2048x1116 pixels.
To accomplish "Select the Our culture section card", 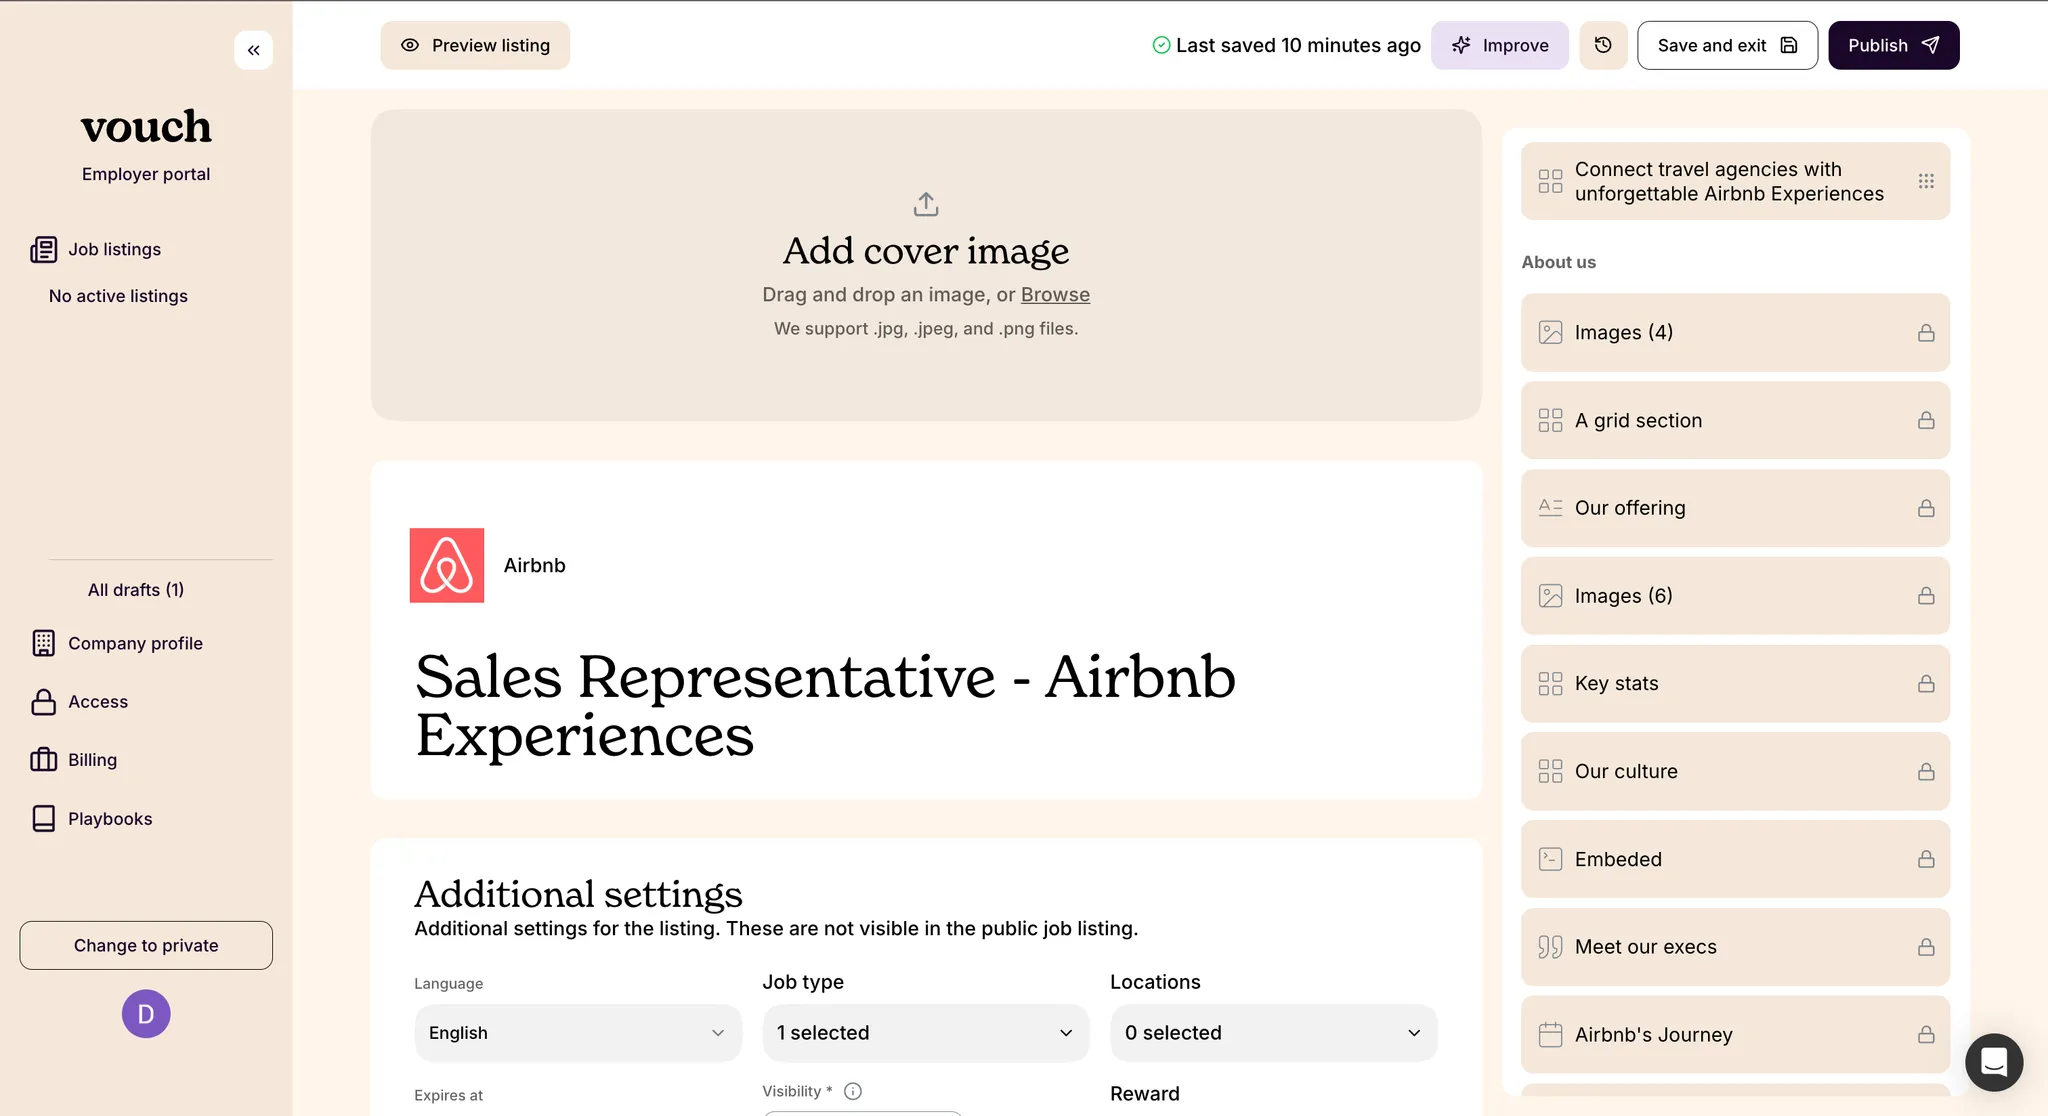I will (1735, 772).
